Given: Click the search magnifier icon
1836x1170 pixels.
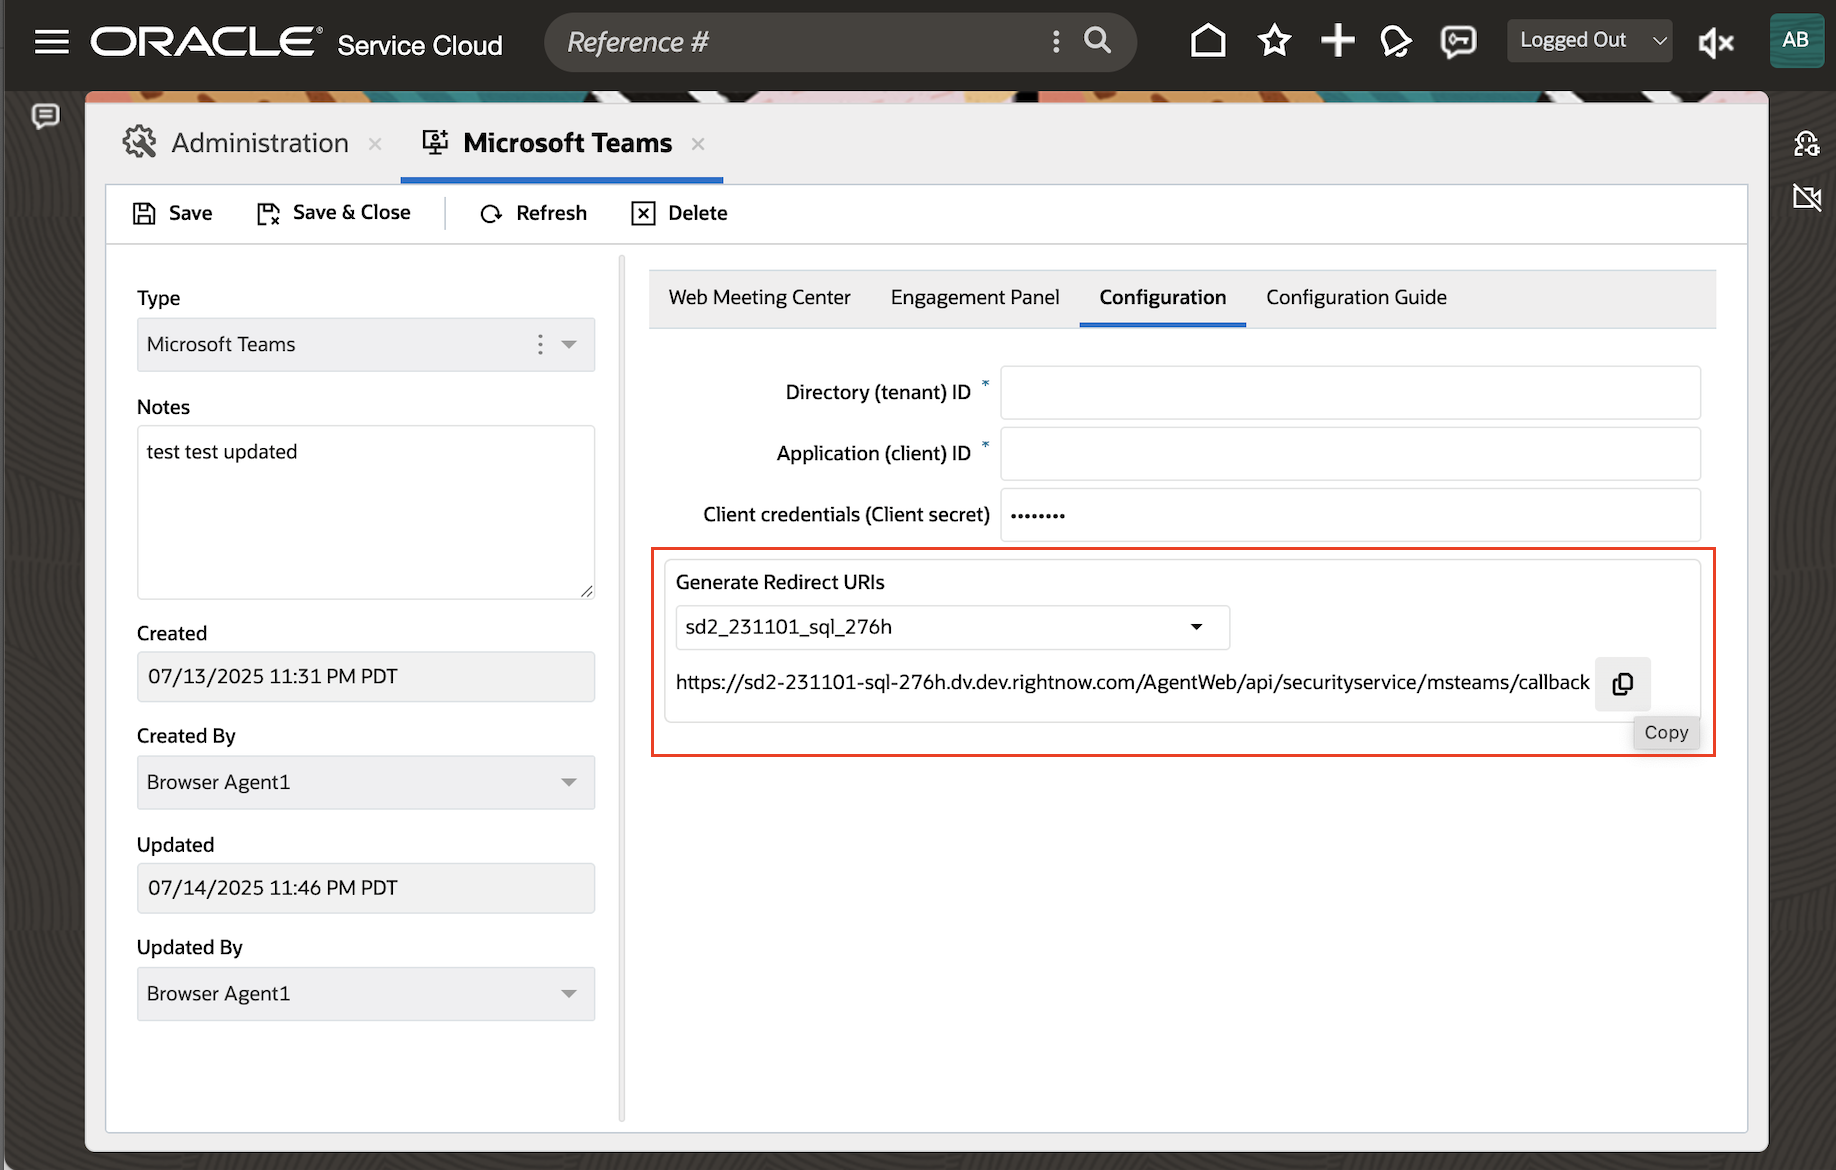Looking at the screenshot, I should coord(1097,41).
